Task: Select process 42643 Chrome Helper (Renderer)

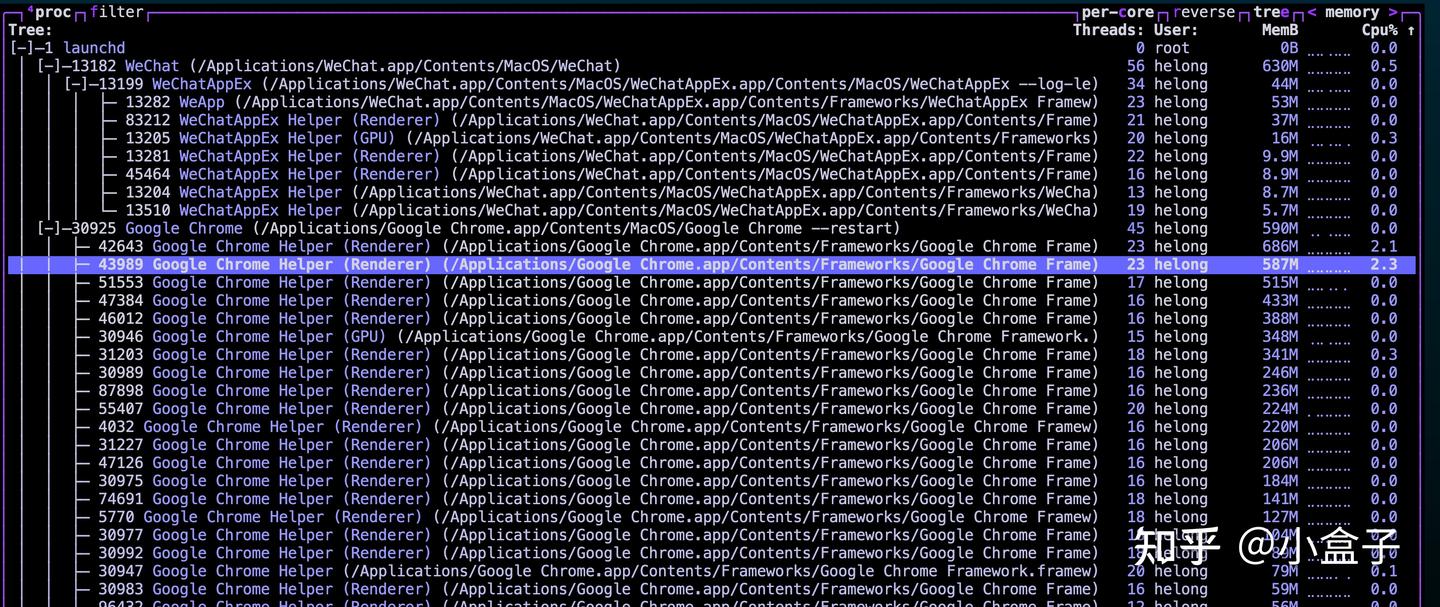Action: tap(712, 246)
